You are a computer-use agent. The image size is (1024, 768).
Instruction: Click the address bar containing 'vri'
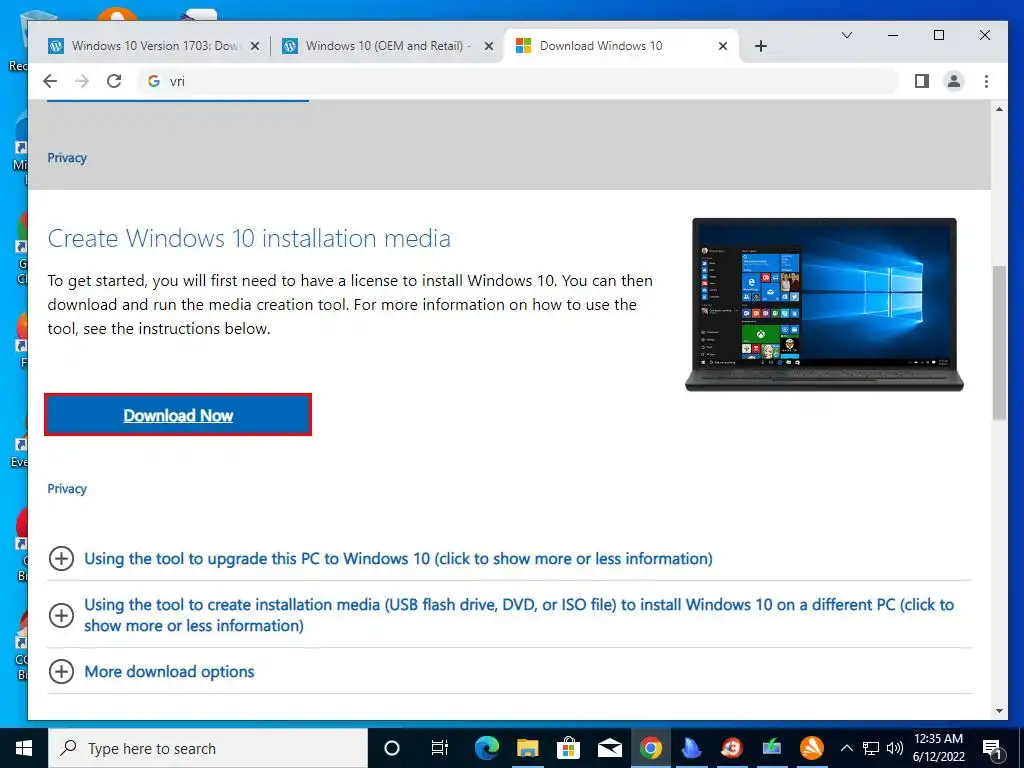point(519,81)
